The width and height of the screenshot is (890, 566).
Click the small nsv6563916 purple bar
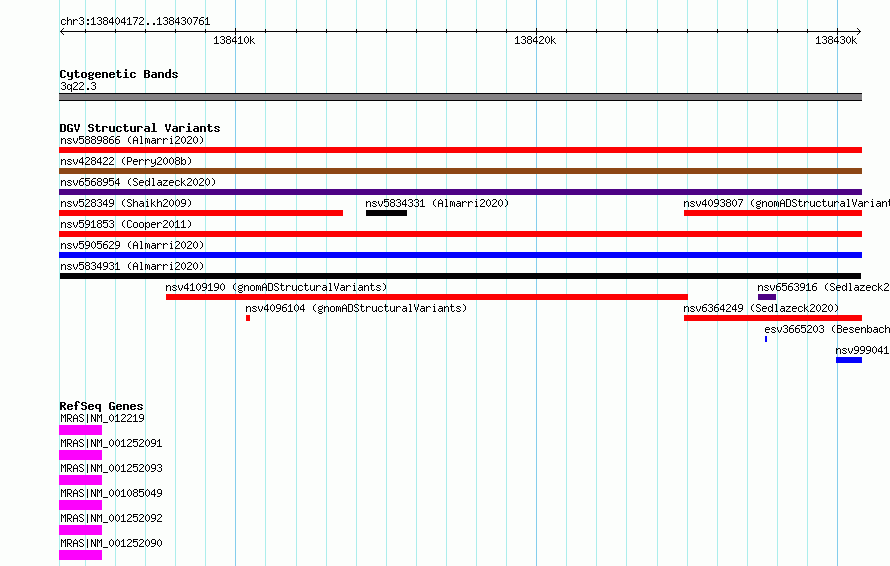tap(767, 297)
